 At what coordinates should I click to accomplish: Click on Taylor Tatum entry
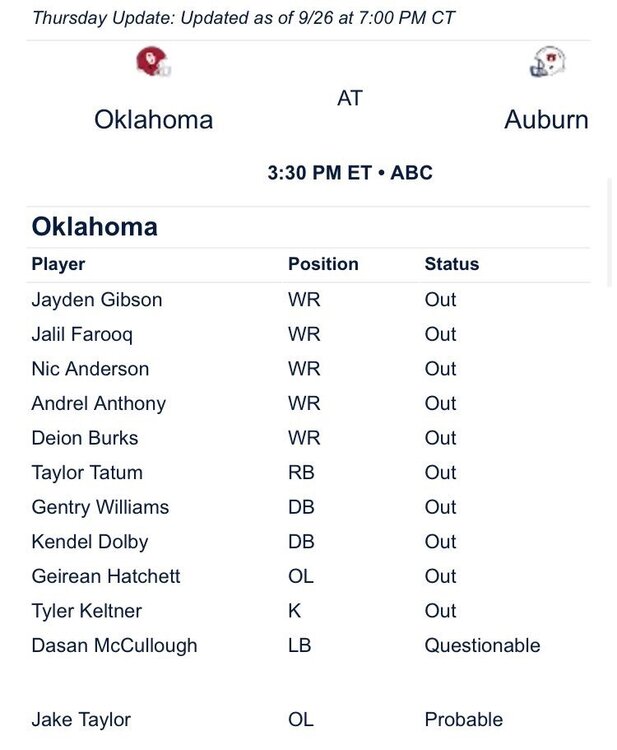pos(87,472)
